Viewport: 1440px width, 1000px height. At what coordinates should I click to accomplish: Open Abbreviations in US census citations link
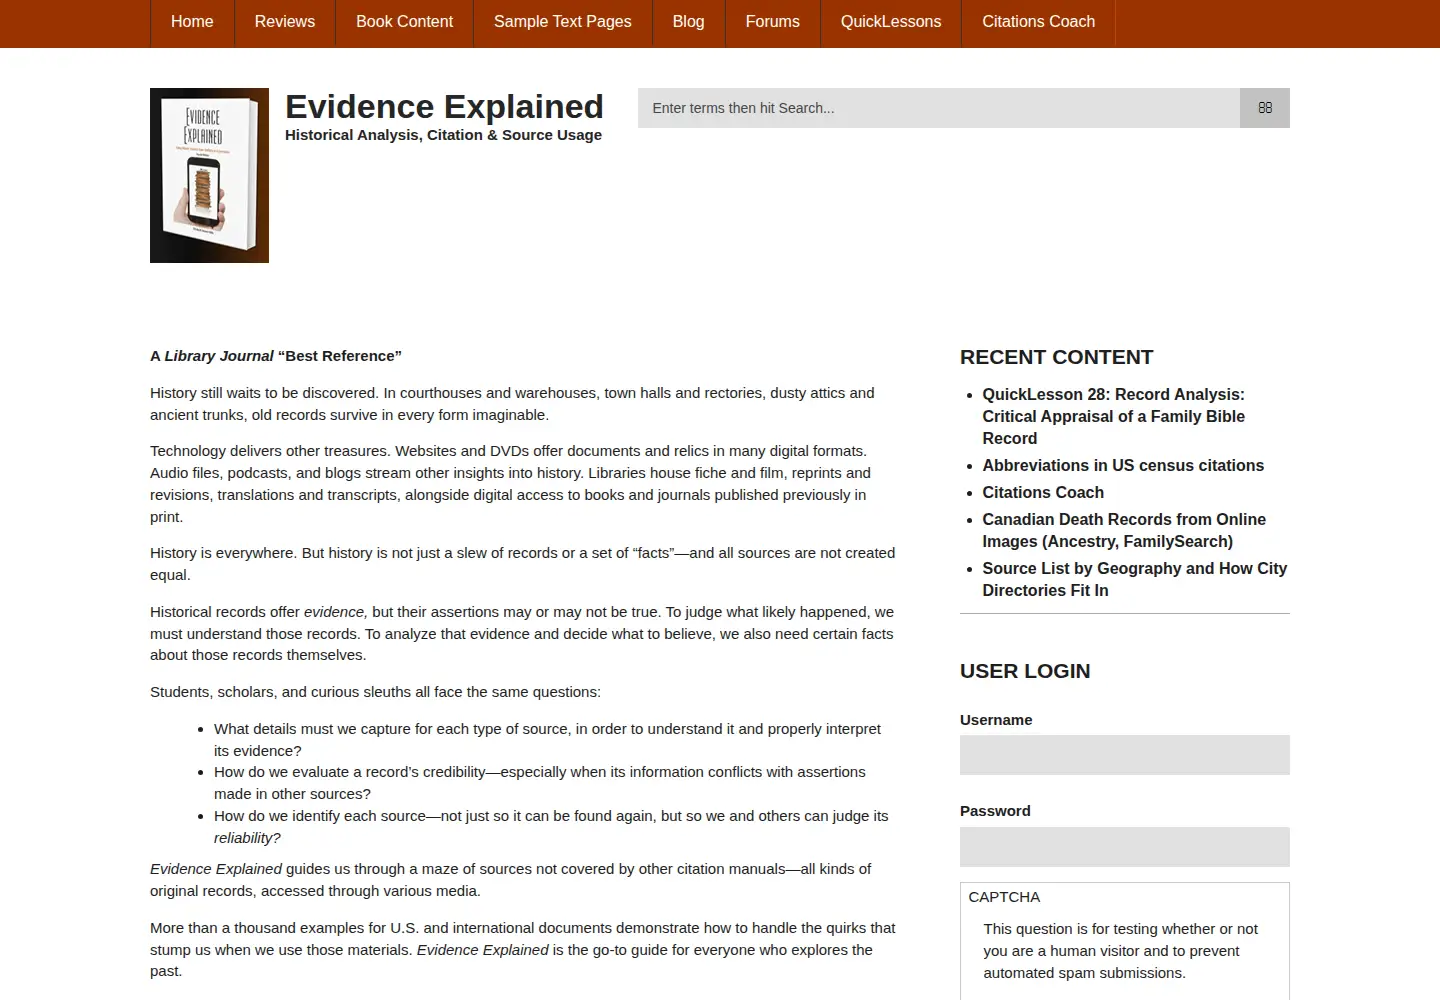tap(1123, 465)
